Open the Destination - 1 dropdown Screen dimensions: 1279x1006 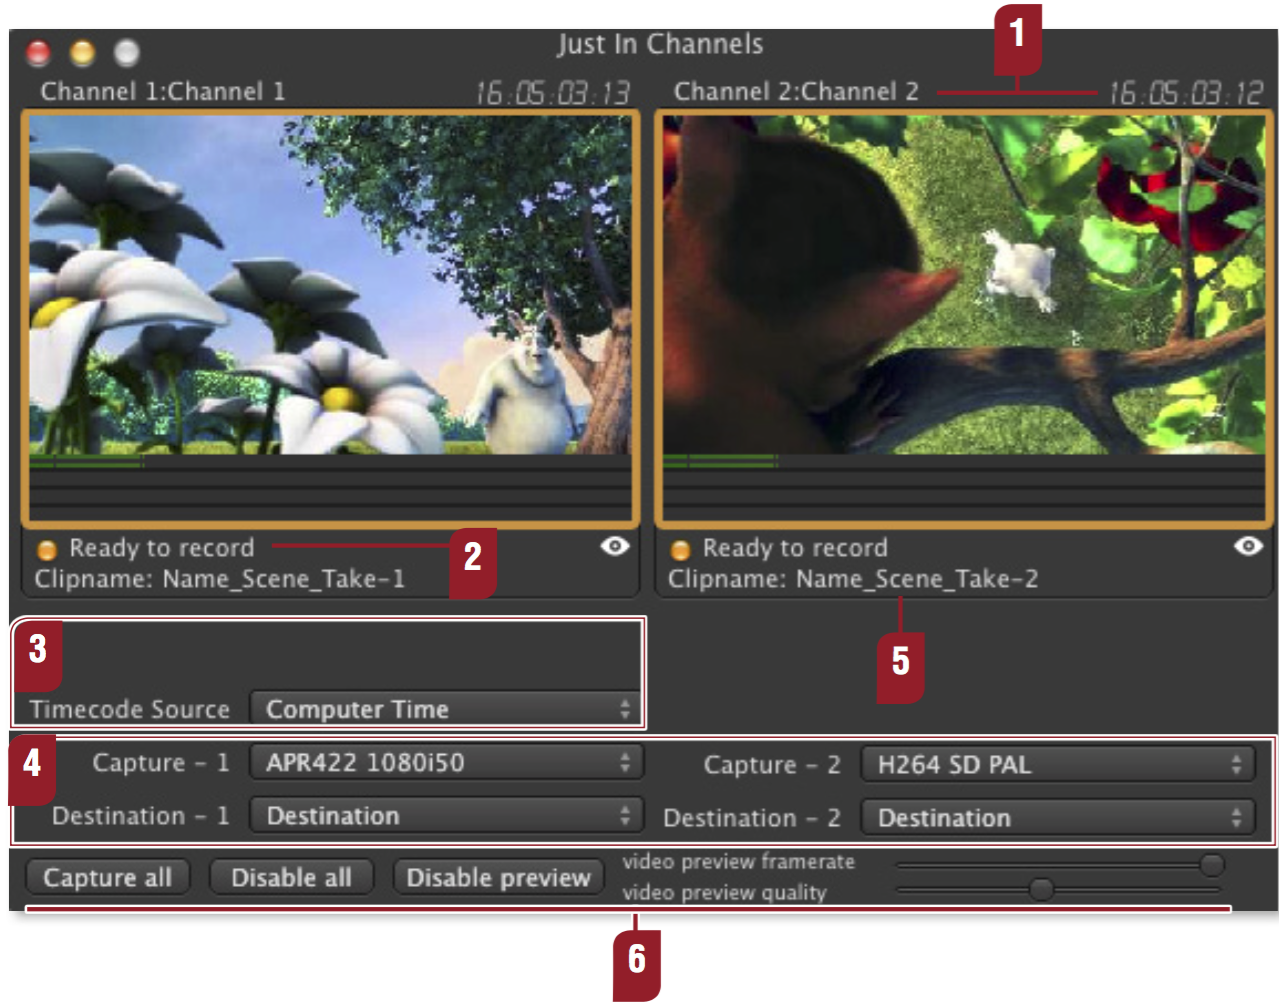tap(445, 816)
